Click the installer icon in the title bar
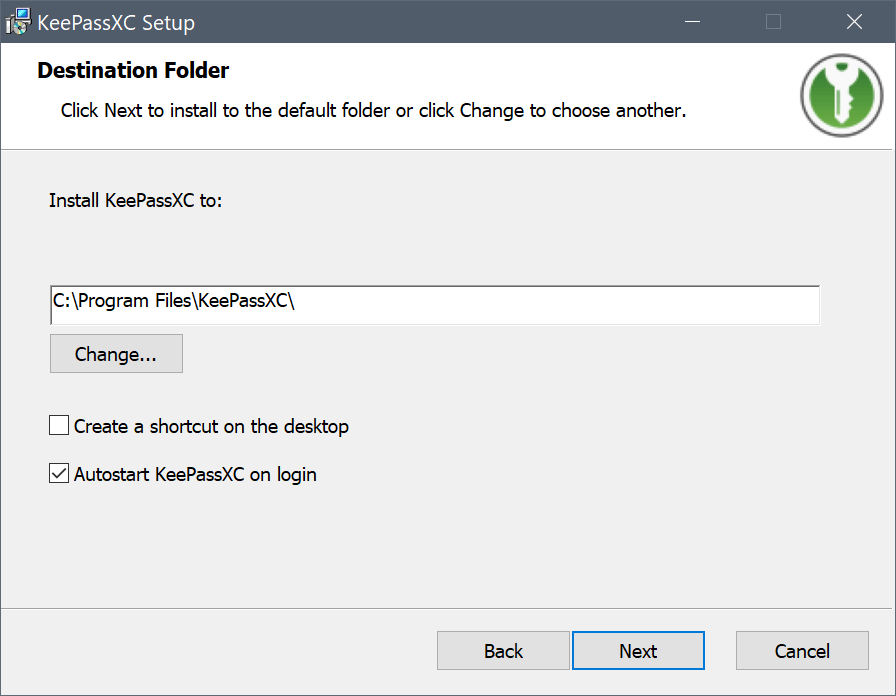Image resolution: width=896 pixels, height=696 pixels. point(18,21)
